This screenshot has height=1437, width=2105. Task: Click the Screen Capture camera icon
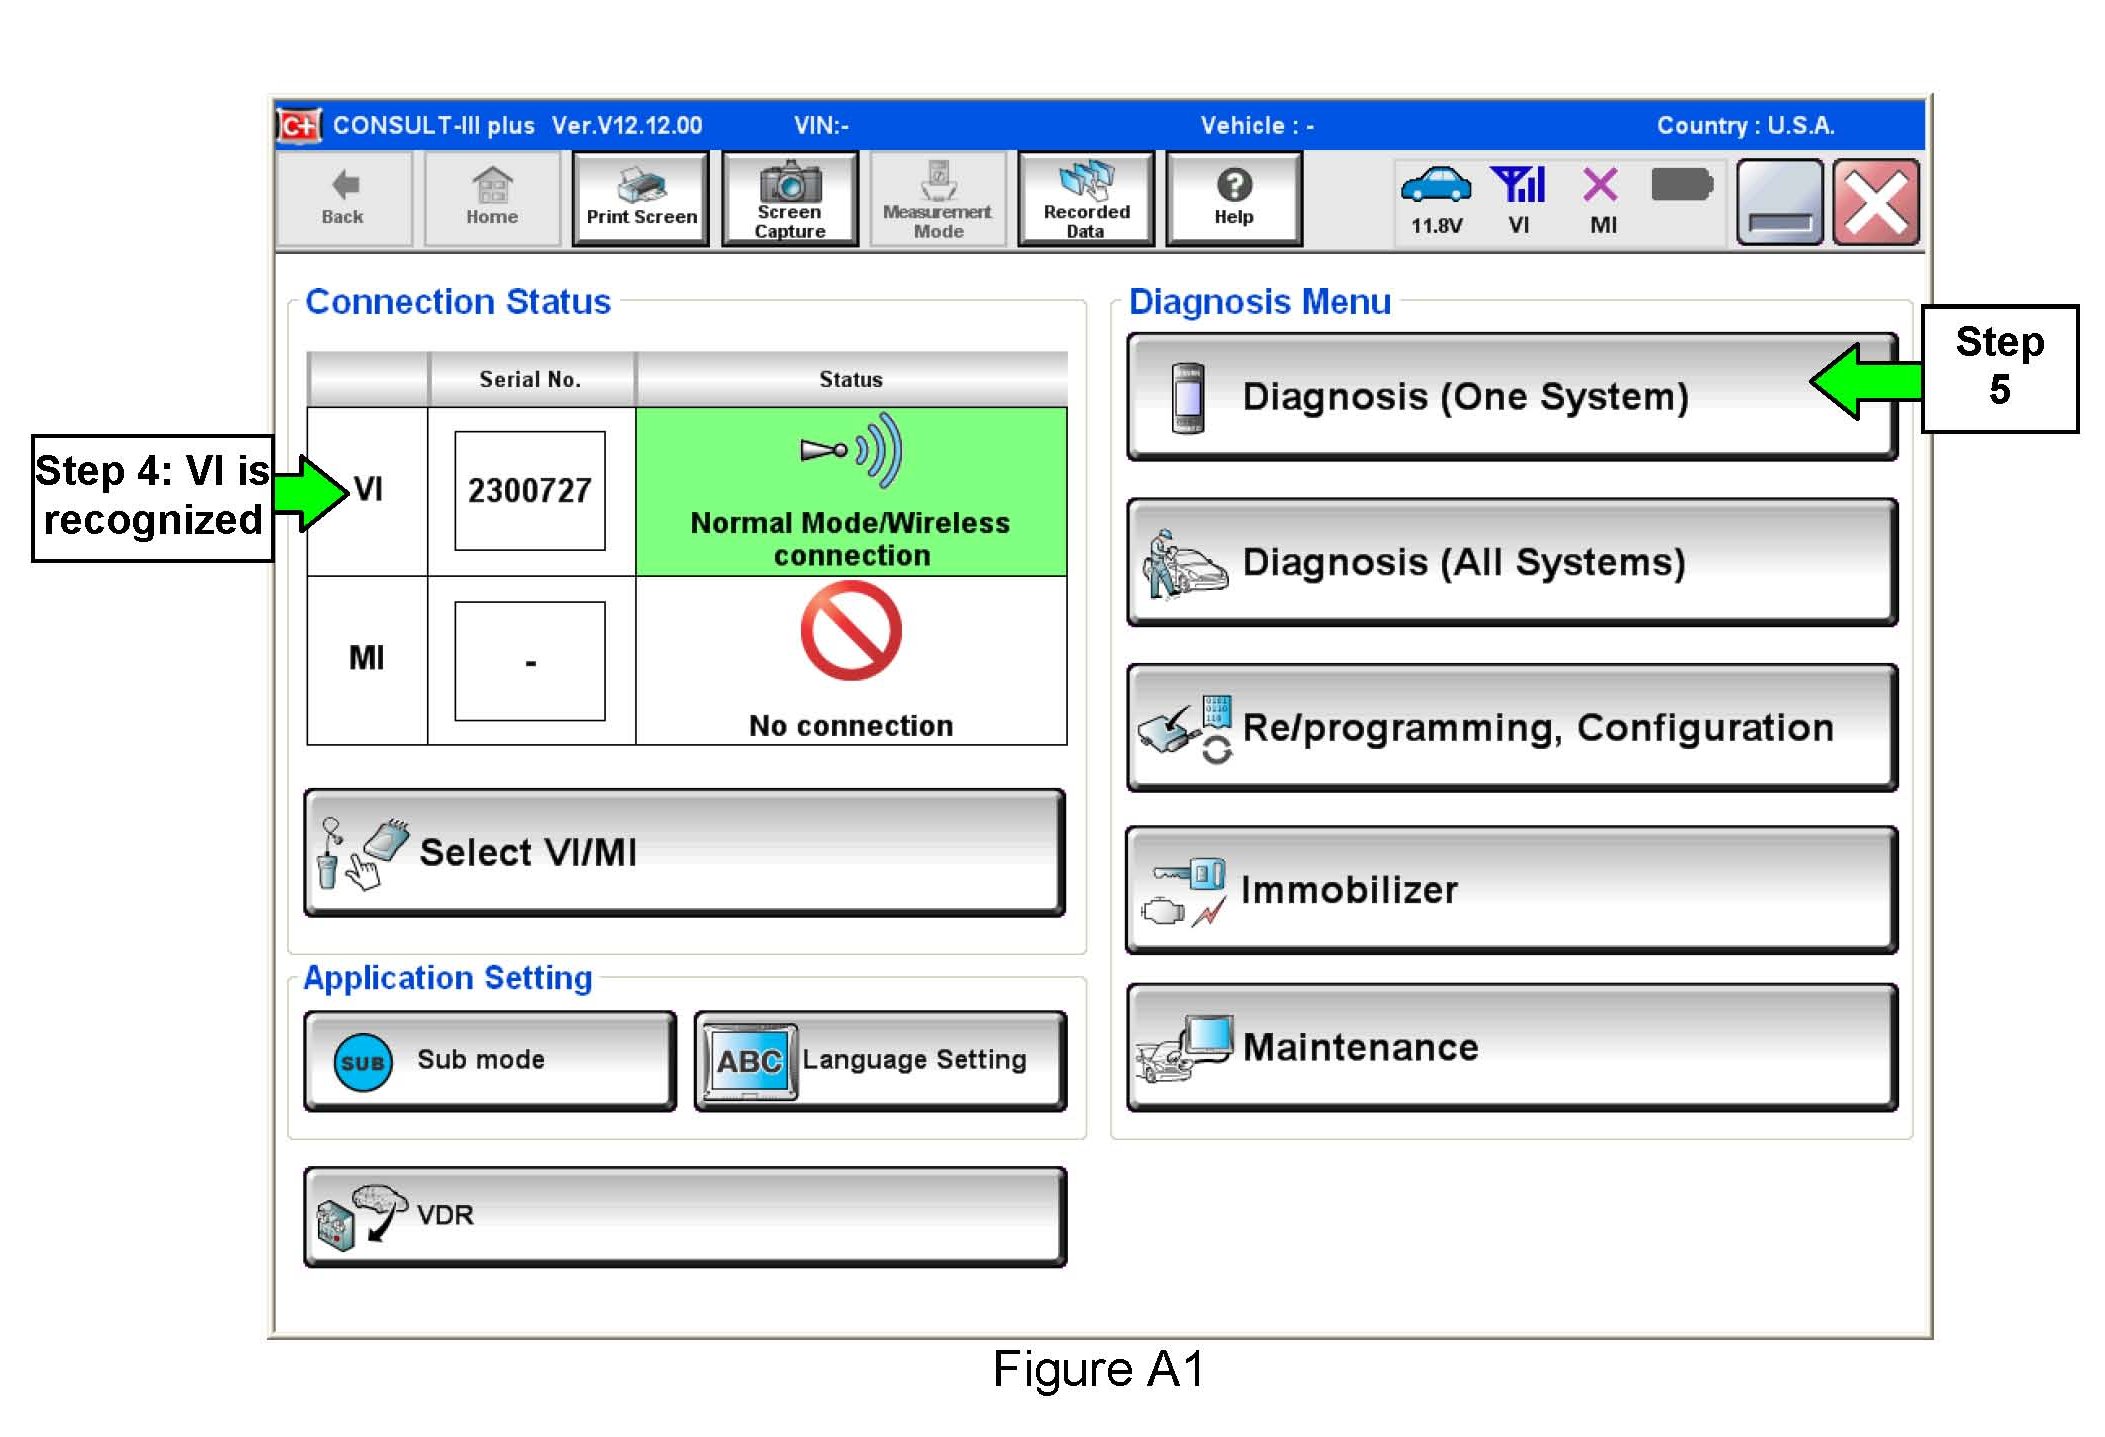click(x=789, y=183)
